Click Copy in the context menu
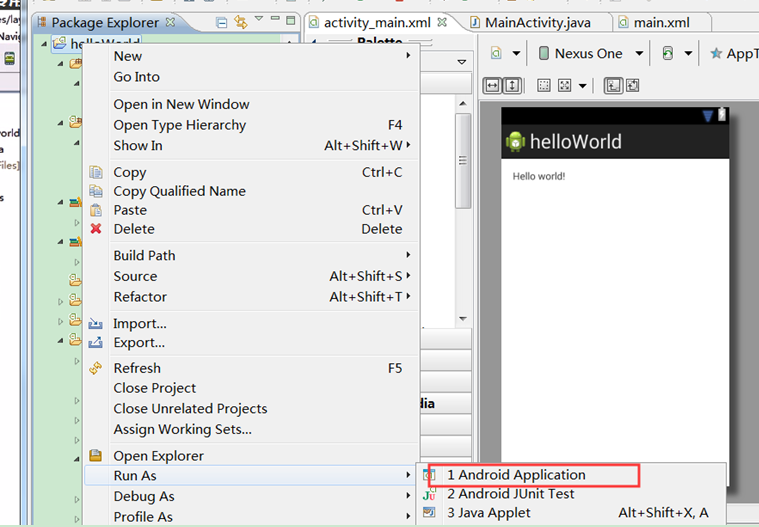Screen dimensions: 759x527 251,172
